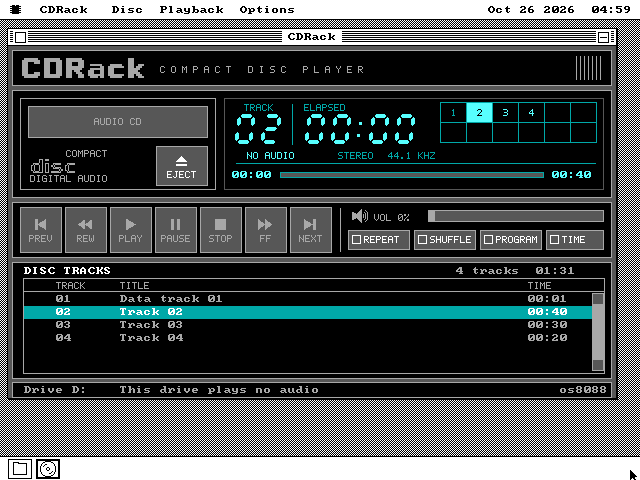
Task: Click the Compact Disc Digital Audio logo
Action: 69,166
